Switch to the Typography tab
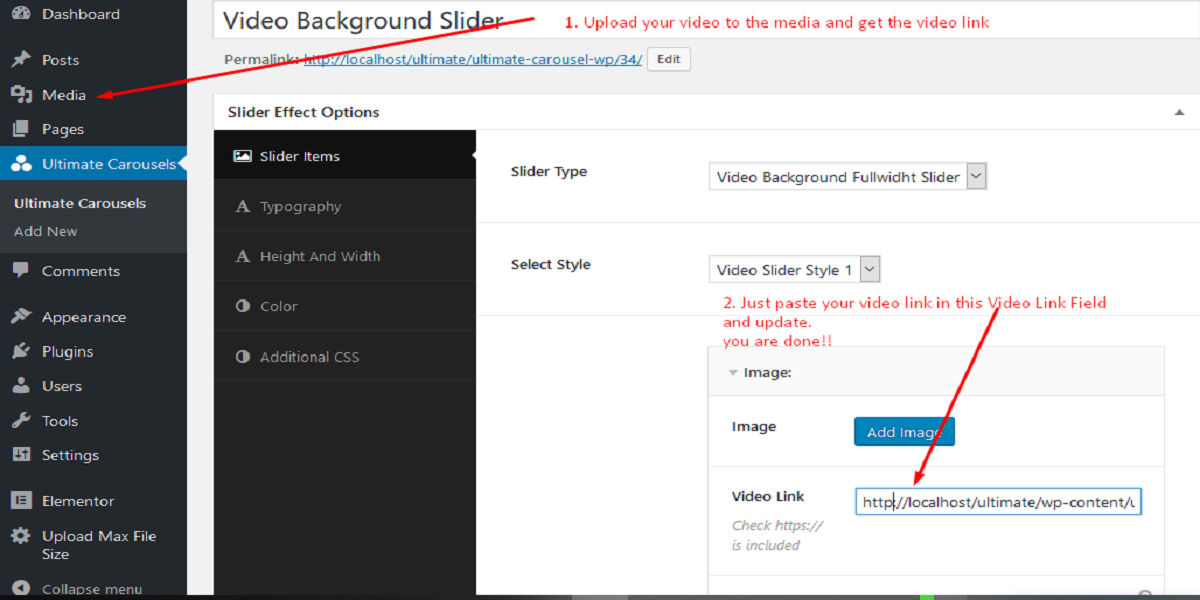The width and height of the screenshot is (1200, 600). coord(345,207)
